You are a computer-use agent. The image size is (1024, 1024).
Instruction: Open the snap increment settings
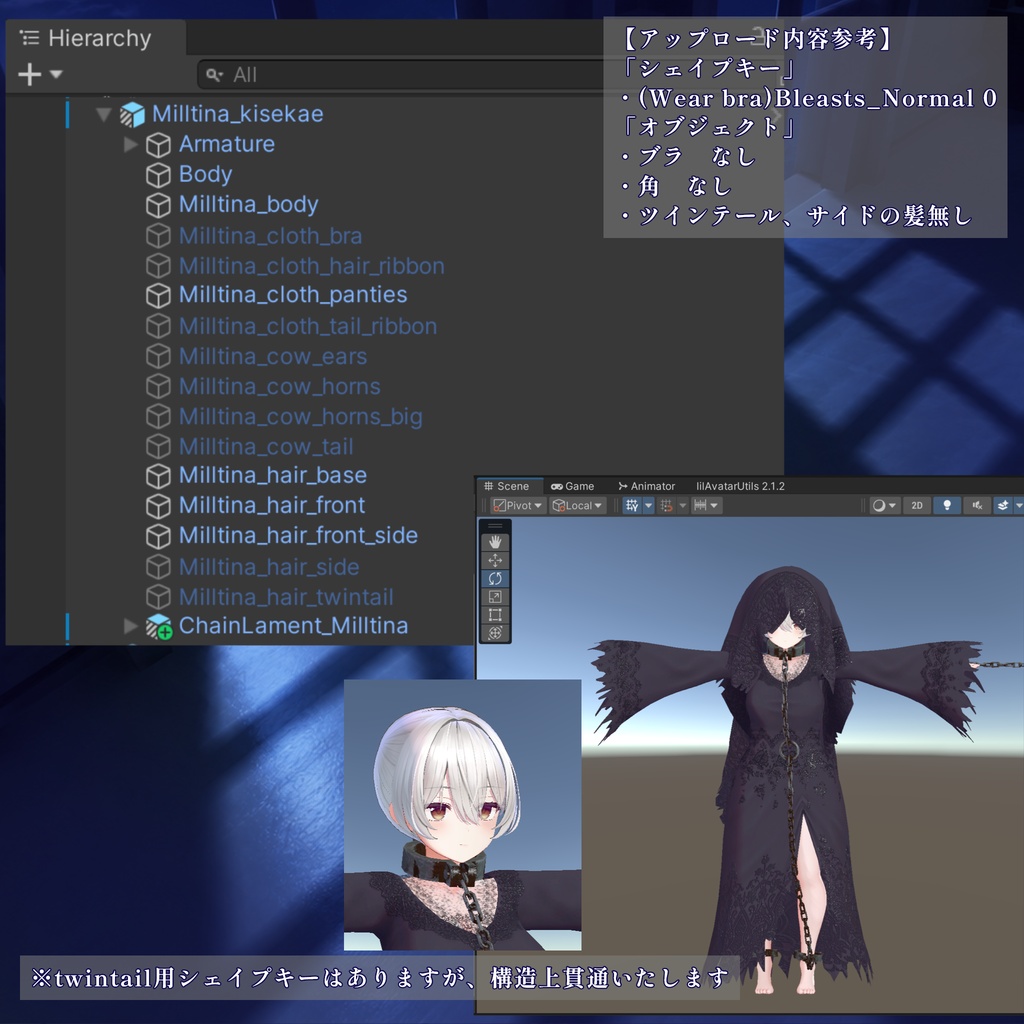pos(700,505)
